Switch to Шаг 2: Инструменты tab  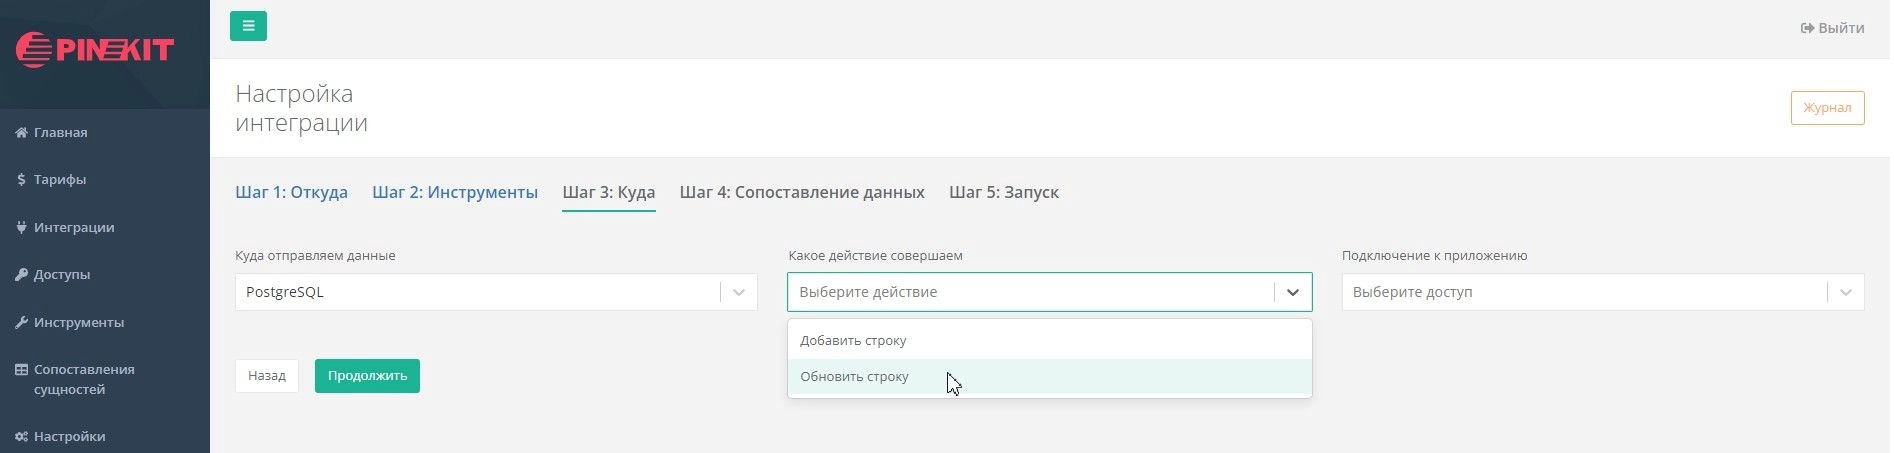tap(454, 192)
